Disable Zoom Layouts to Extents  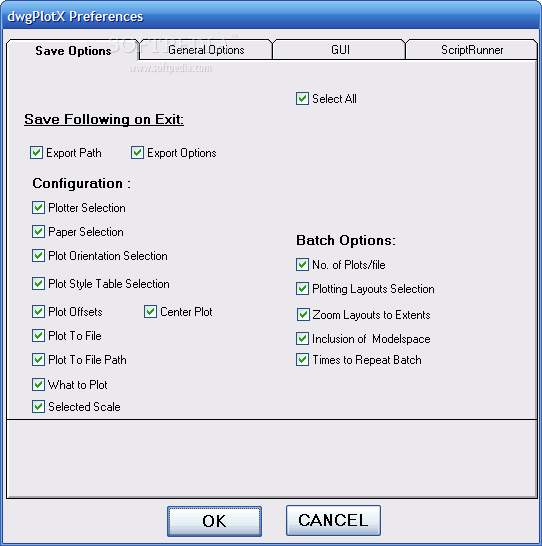coord(303,314)
